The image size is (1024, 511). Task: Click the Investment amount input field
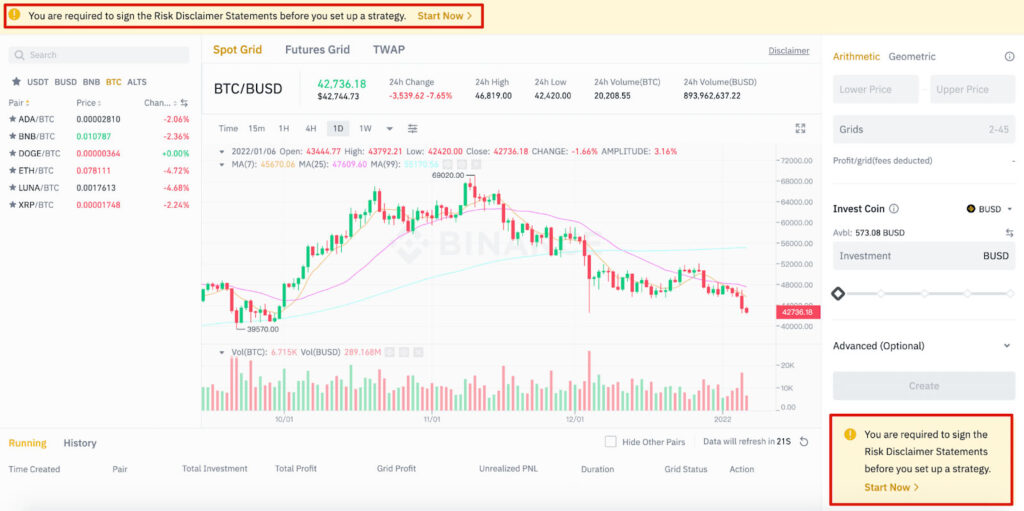[x=923, y=256]
